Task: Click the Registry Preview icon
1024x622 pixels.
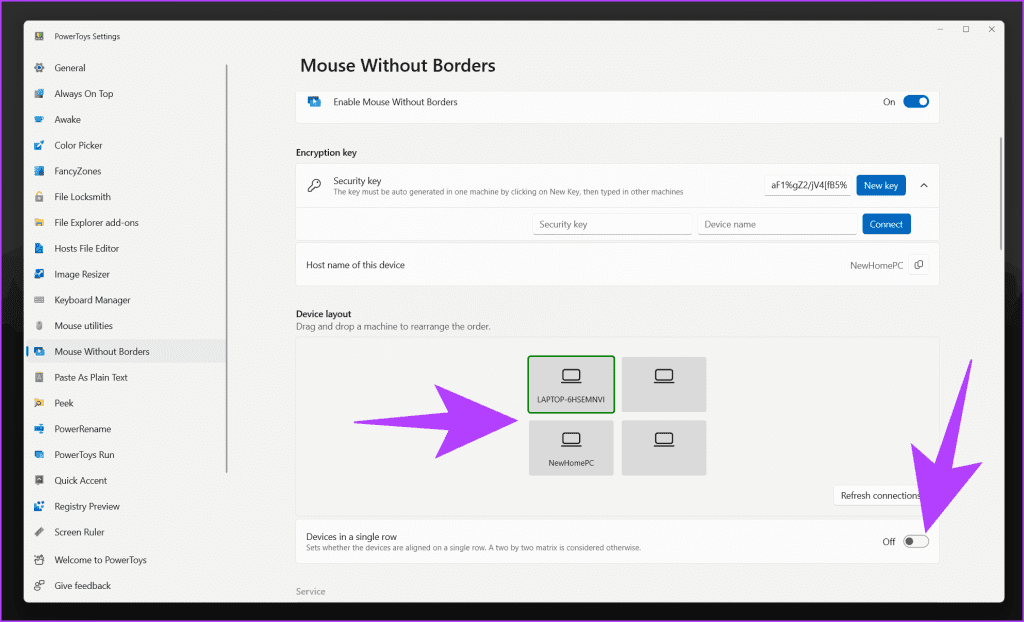Action: click(x=39, y=506)
